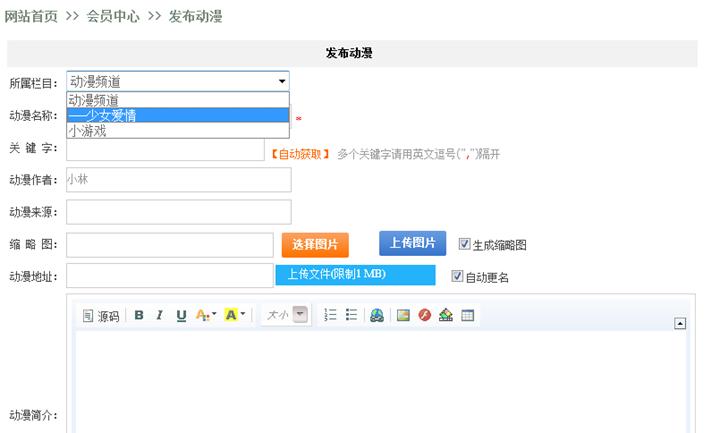Click the insert hyperlink globe icon
The height and width of the screenshot is (433, 720).
(x=377, y=315)
